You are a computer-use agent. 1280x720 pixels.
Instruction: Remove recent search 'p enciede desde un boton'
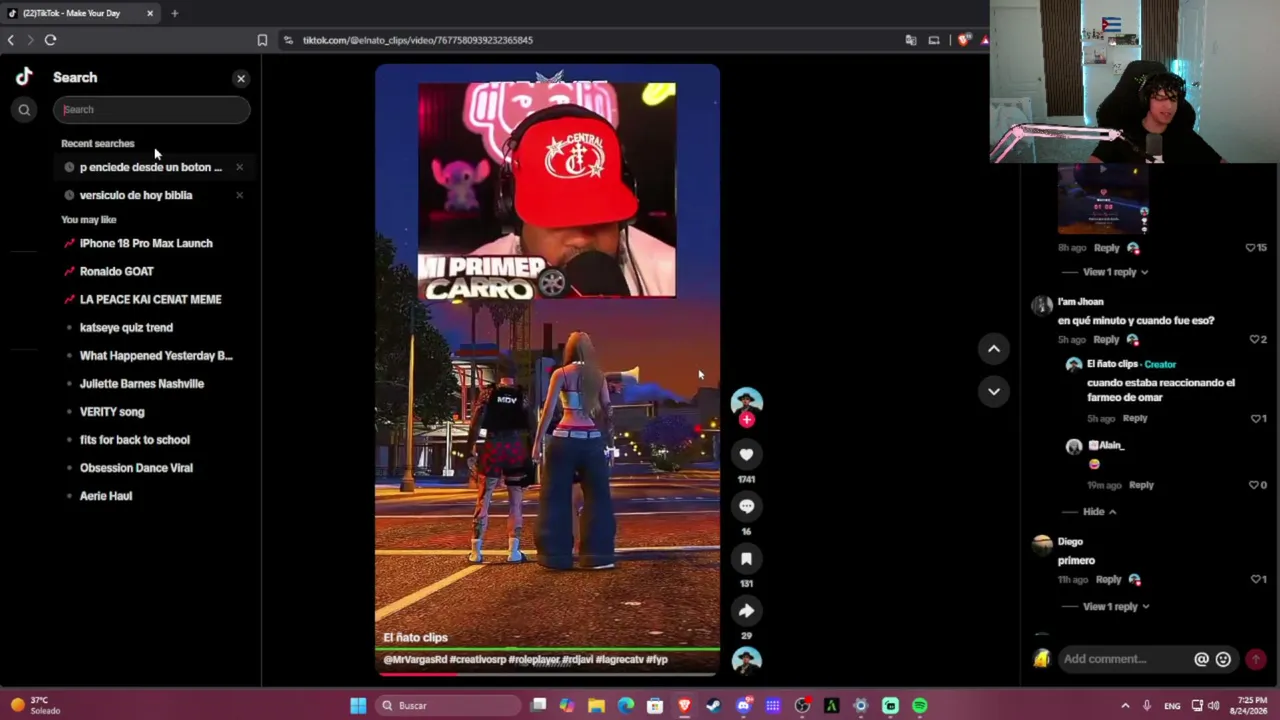pos(239,167)
